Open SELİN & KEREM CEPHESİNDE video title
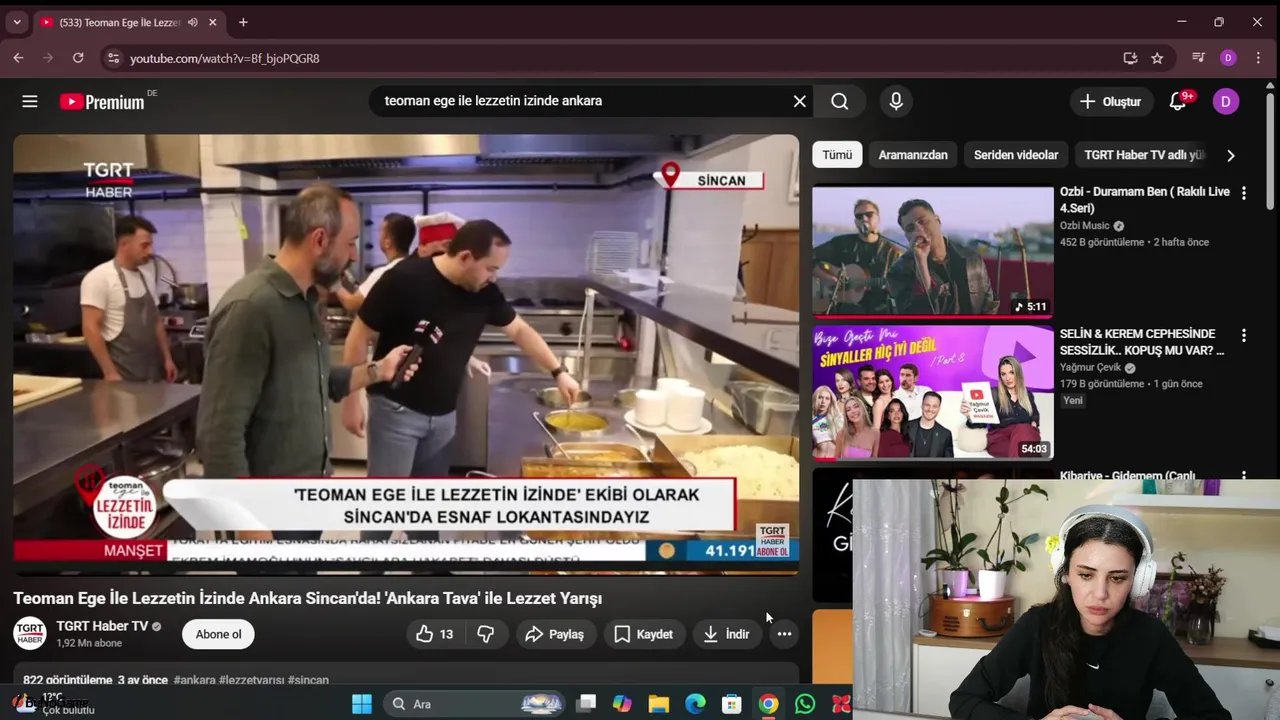This screenshot has width=1280, height=720. pyautogui.click(x=1142, y=342)
